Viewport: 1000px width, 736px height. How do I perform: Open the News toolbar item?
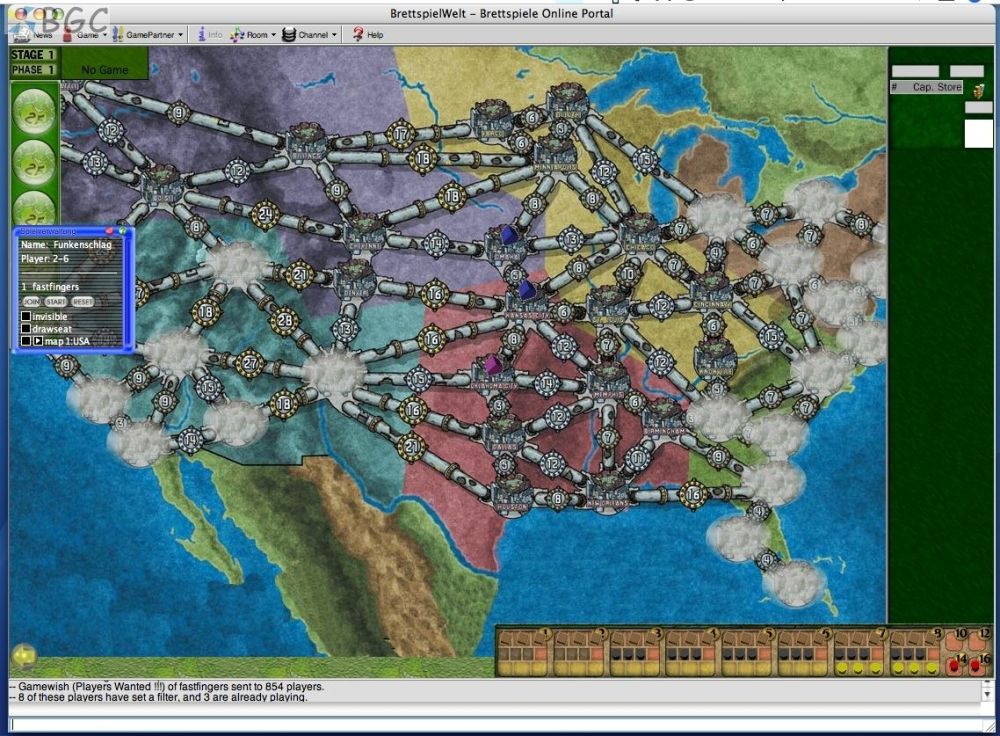tap(34, 34)
